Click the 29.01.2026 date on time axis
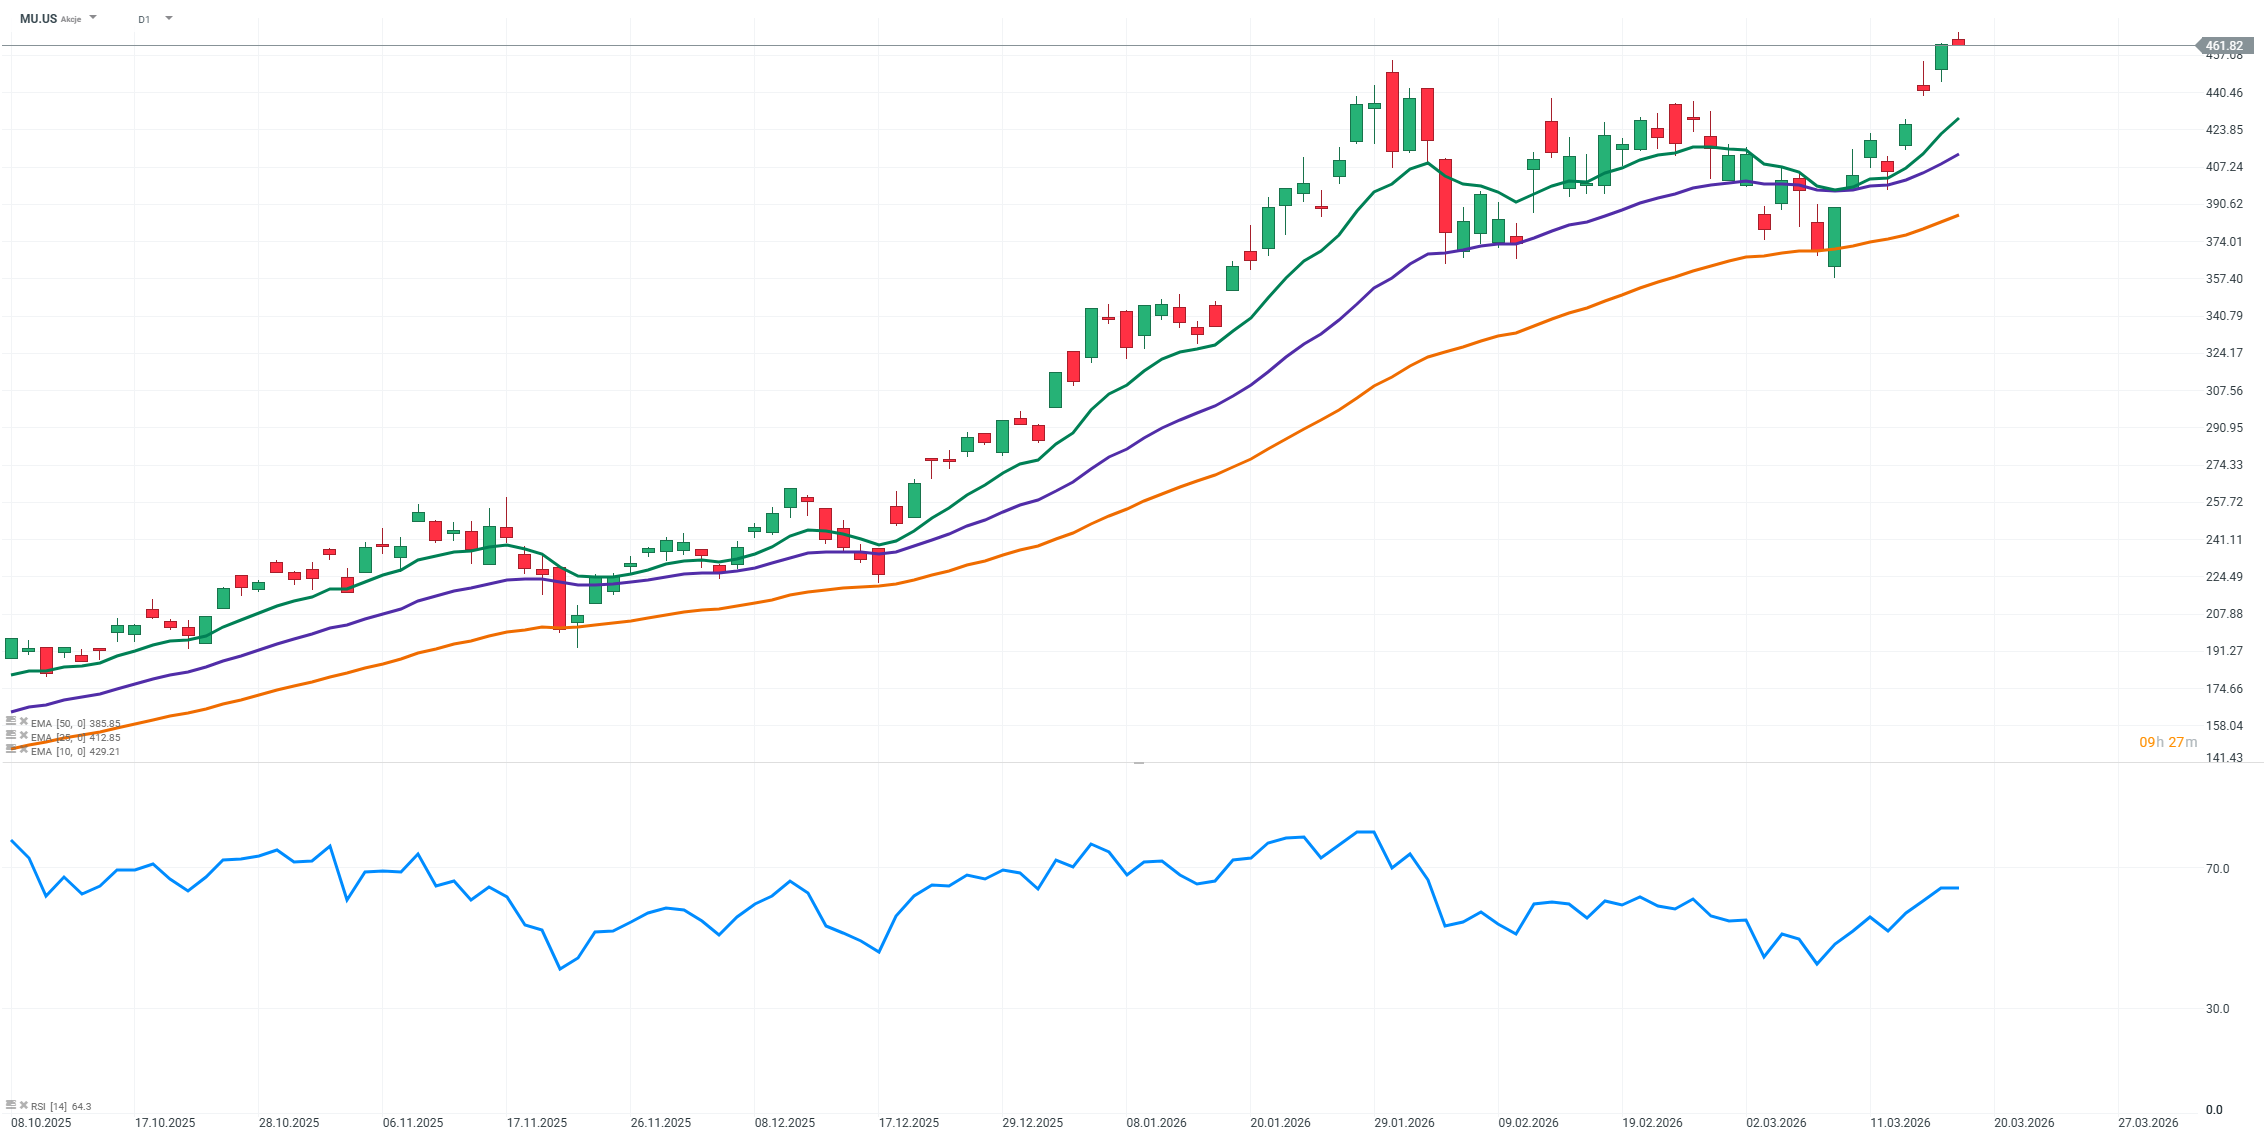 pyautogui.click(x=1404, y=1123)
